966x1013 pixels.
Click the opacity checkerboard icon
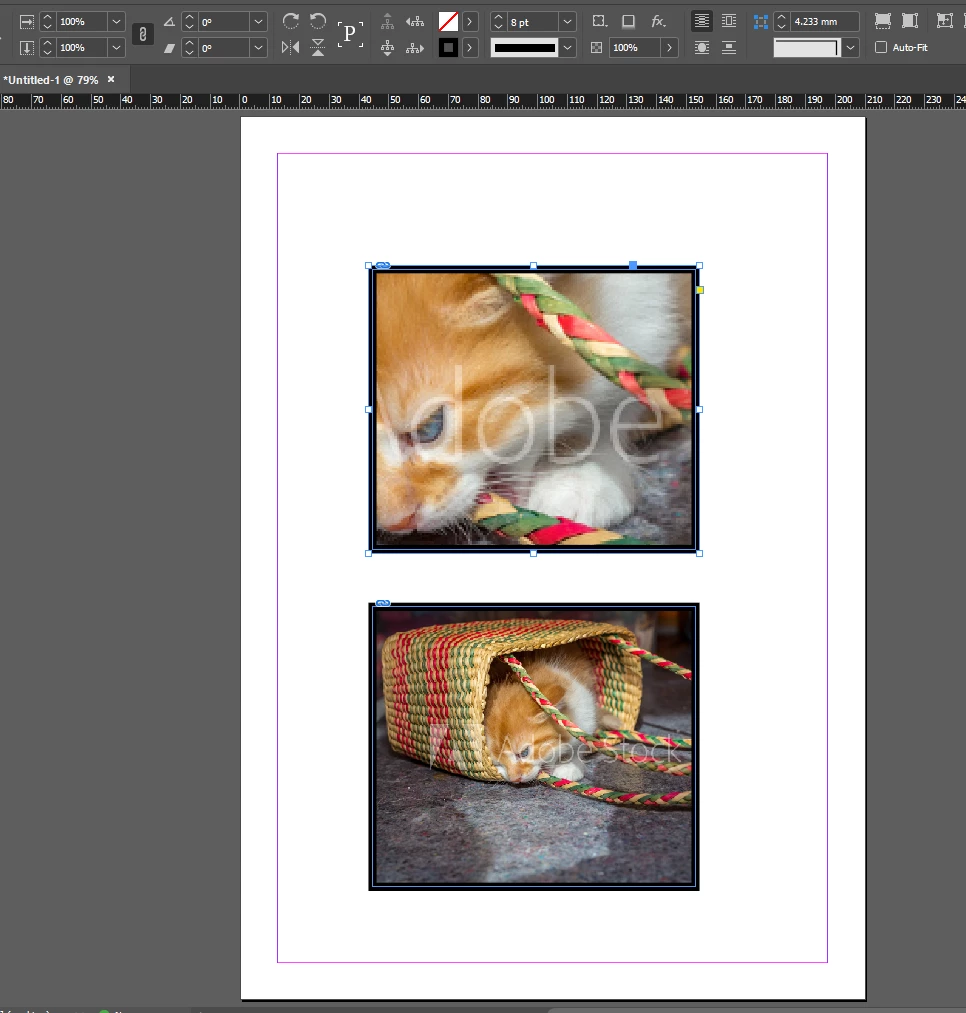tap(596, 48)
